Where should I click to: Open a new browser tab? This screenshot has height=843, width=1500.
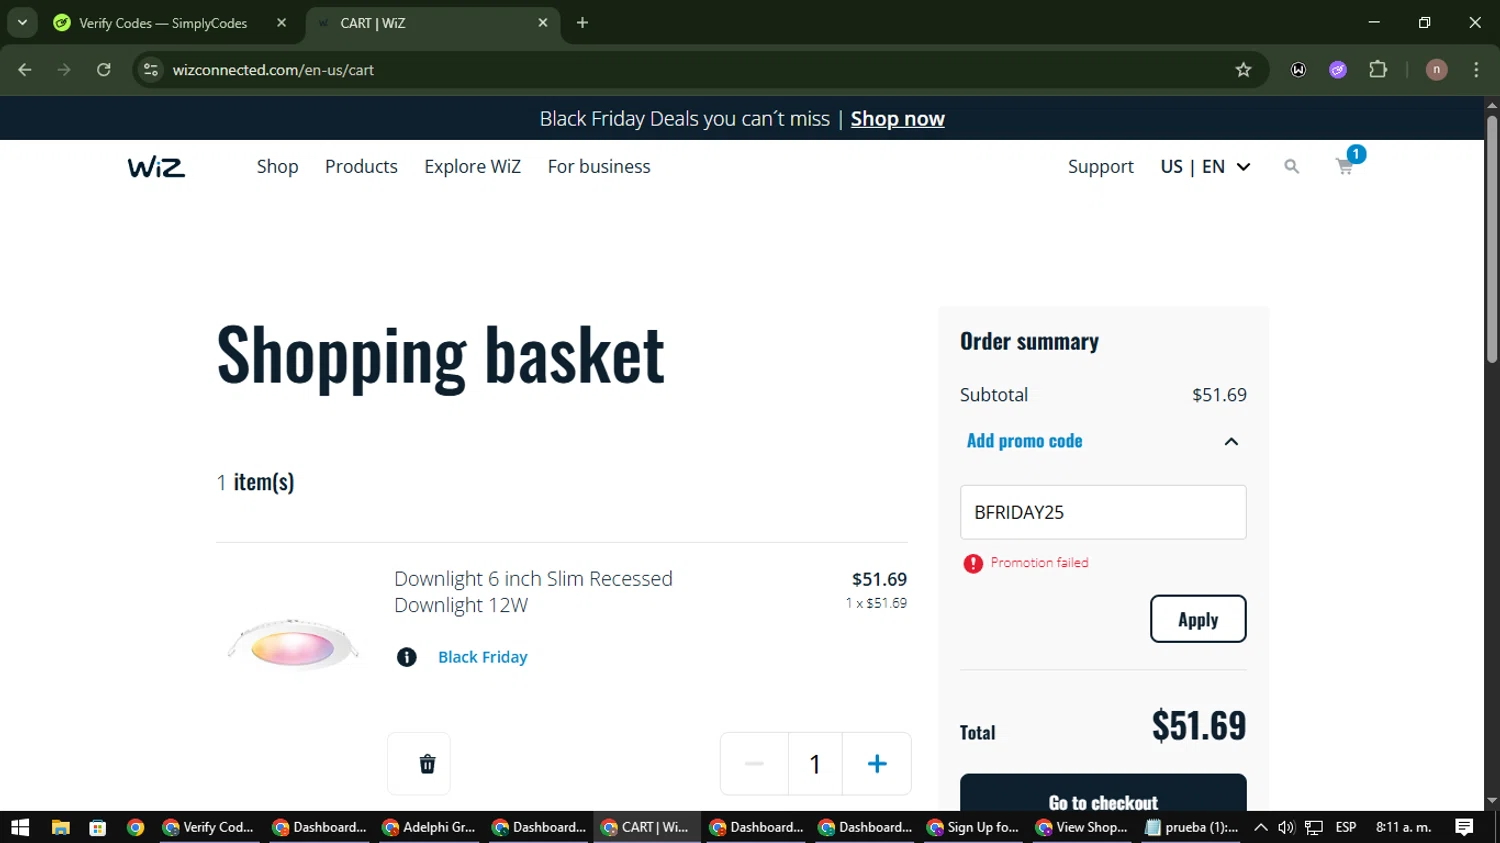(582, 23)
